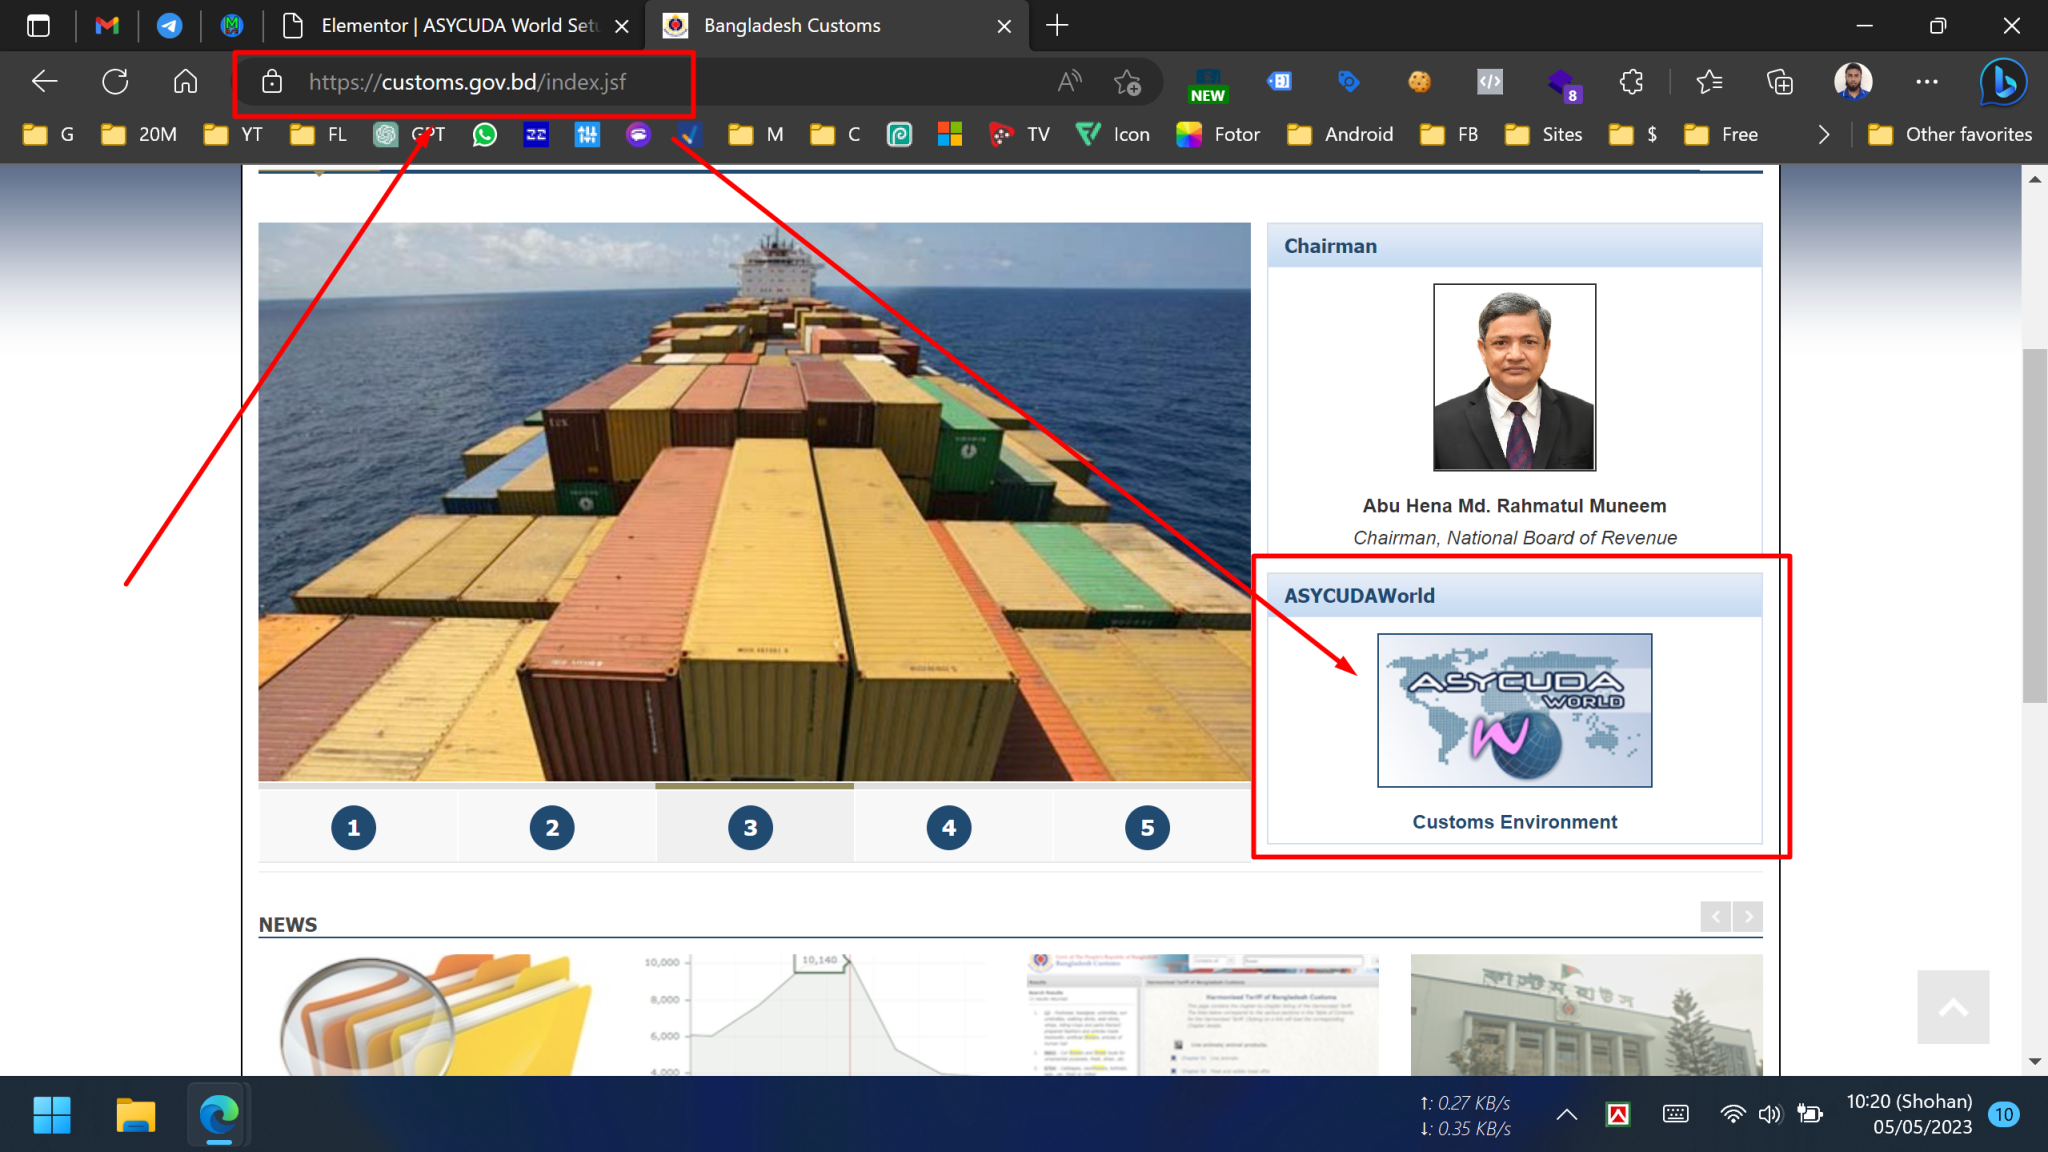The height and width of the screenshot is (1152, 2048).
Task: Show hidden system tray icons
Action: tap(1566, 1114)
